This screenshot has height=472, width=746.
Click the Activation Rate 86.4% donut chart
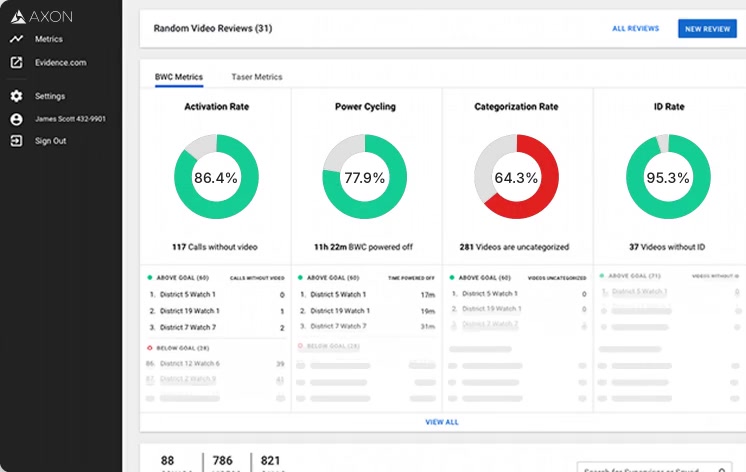(216, 177)
